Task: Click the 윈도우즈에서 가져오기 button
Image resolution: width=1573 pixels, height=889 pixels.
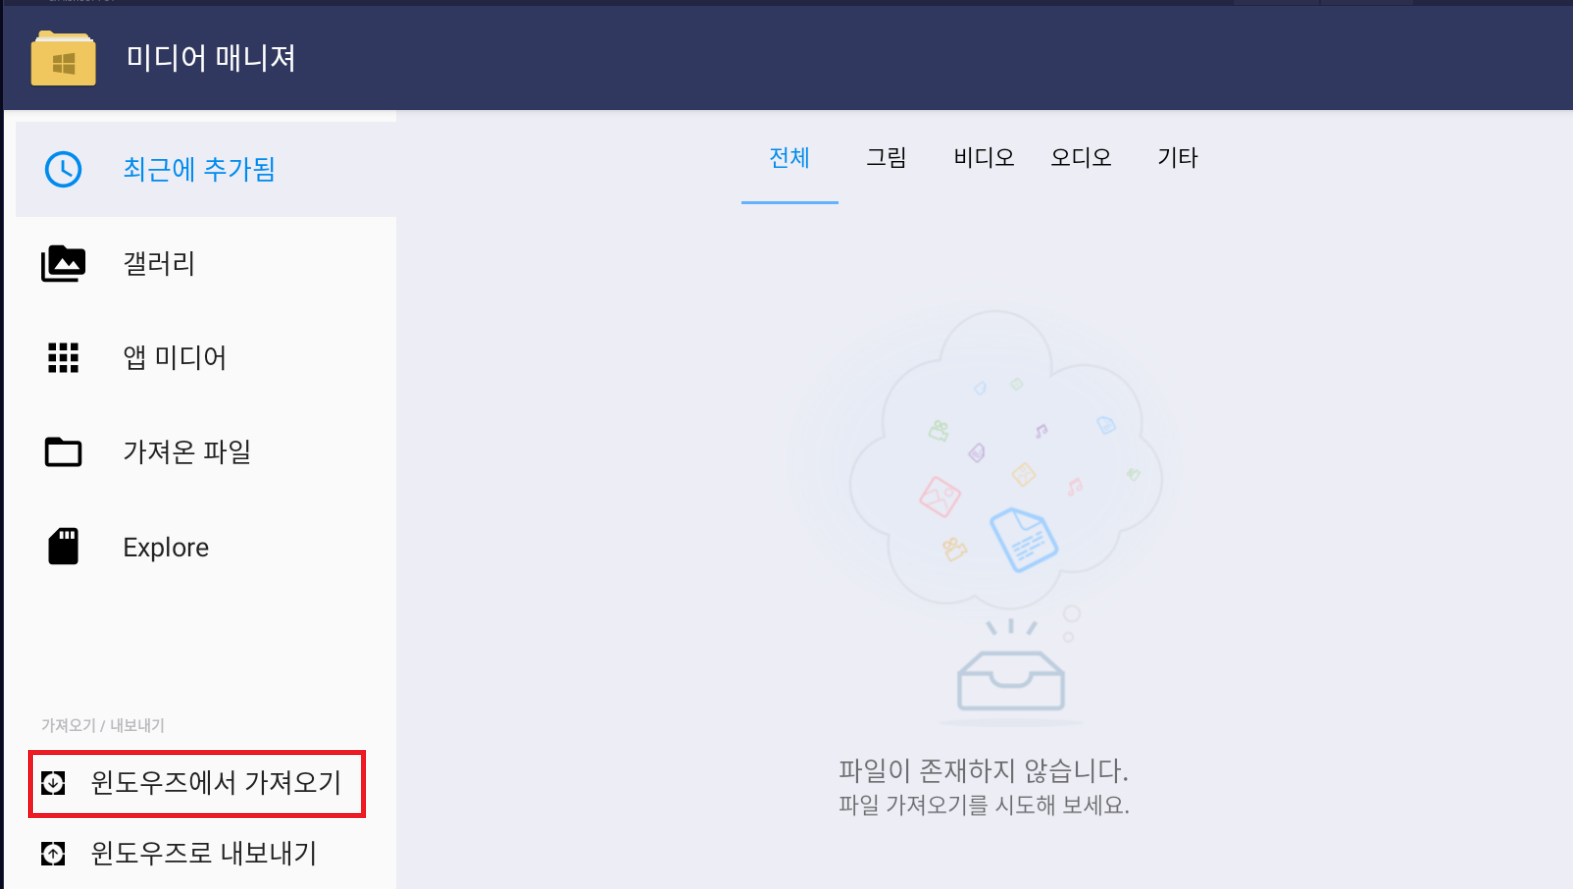Action: pos(197,783)
